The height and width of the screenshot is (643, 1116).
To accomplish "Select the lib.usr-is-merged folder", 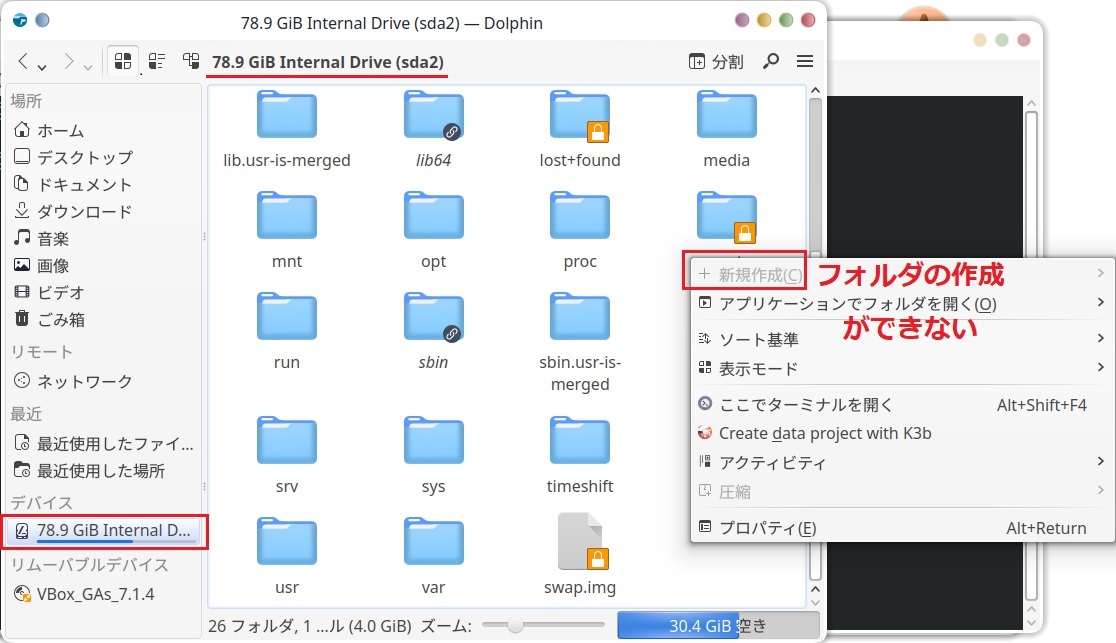I will pyautogui.click(x=287, y=129).
